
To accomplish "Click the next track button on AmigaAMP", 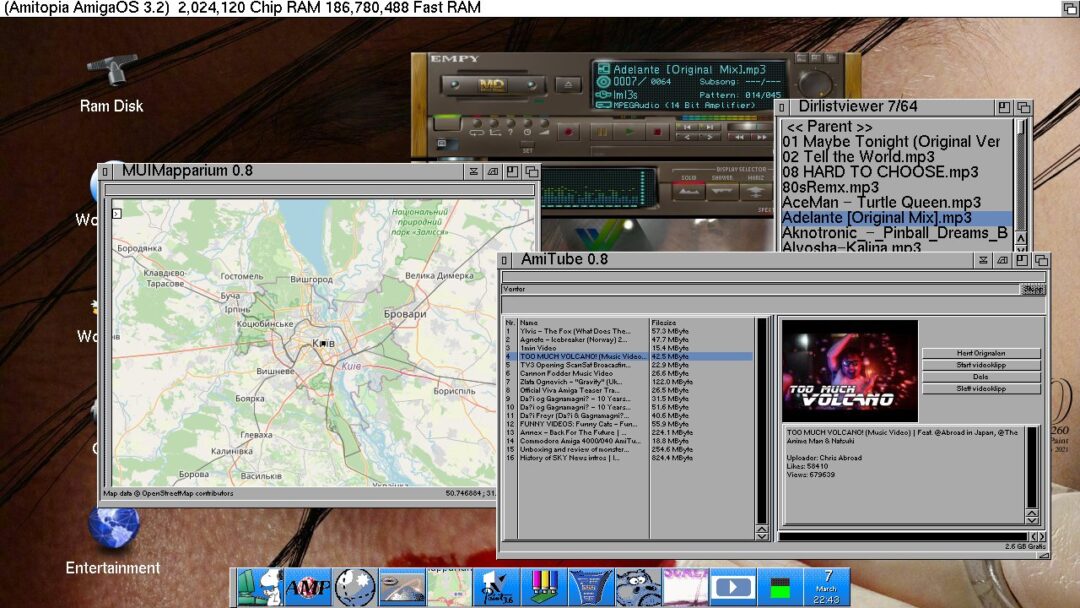I will [710, 126].
